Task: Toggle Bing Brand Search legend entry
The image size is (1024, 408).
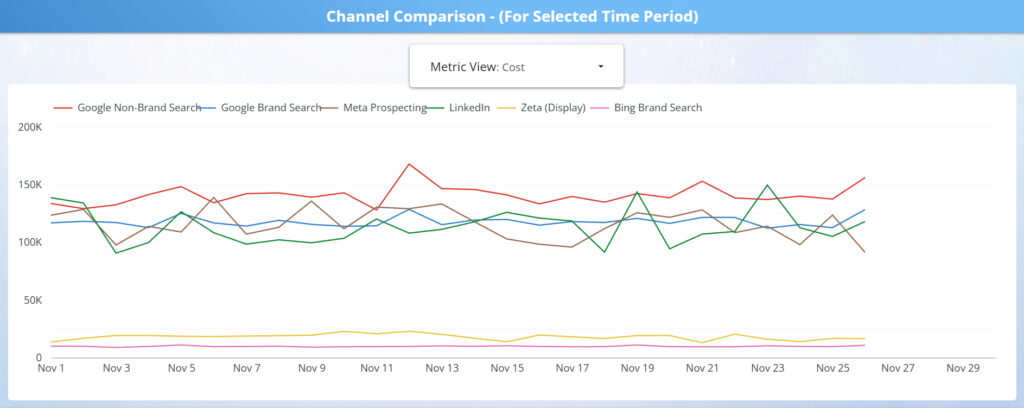Action: 657,107
